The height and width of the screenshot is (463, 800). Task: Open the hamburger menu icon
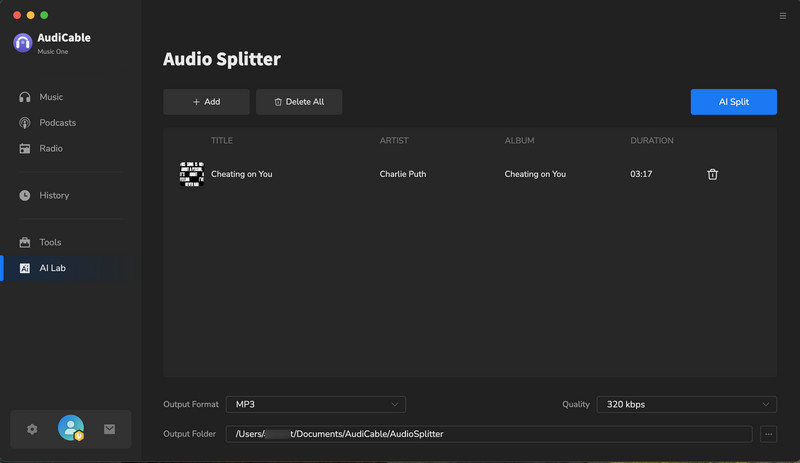pos(782,16)
